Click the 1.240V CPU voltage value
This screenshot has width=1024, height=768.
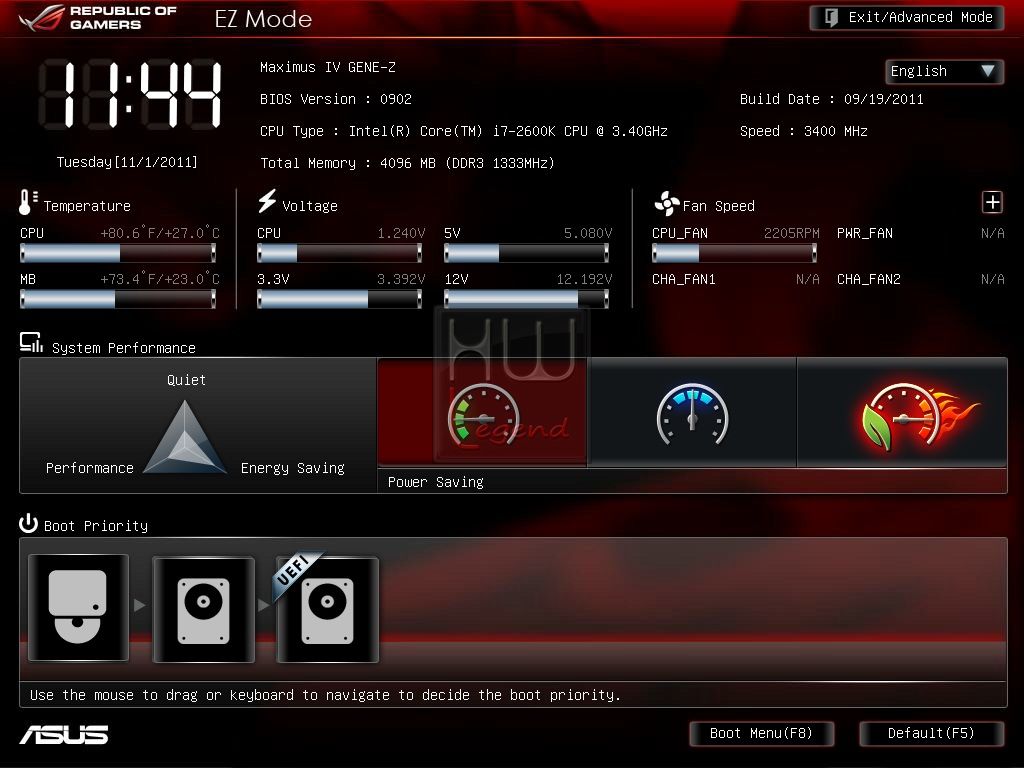(401, 233)
